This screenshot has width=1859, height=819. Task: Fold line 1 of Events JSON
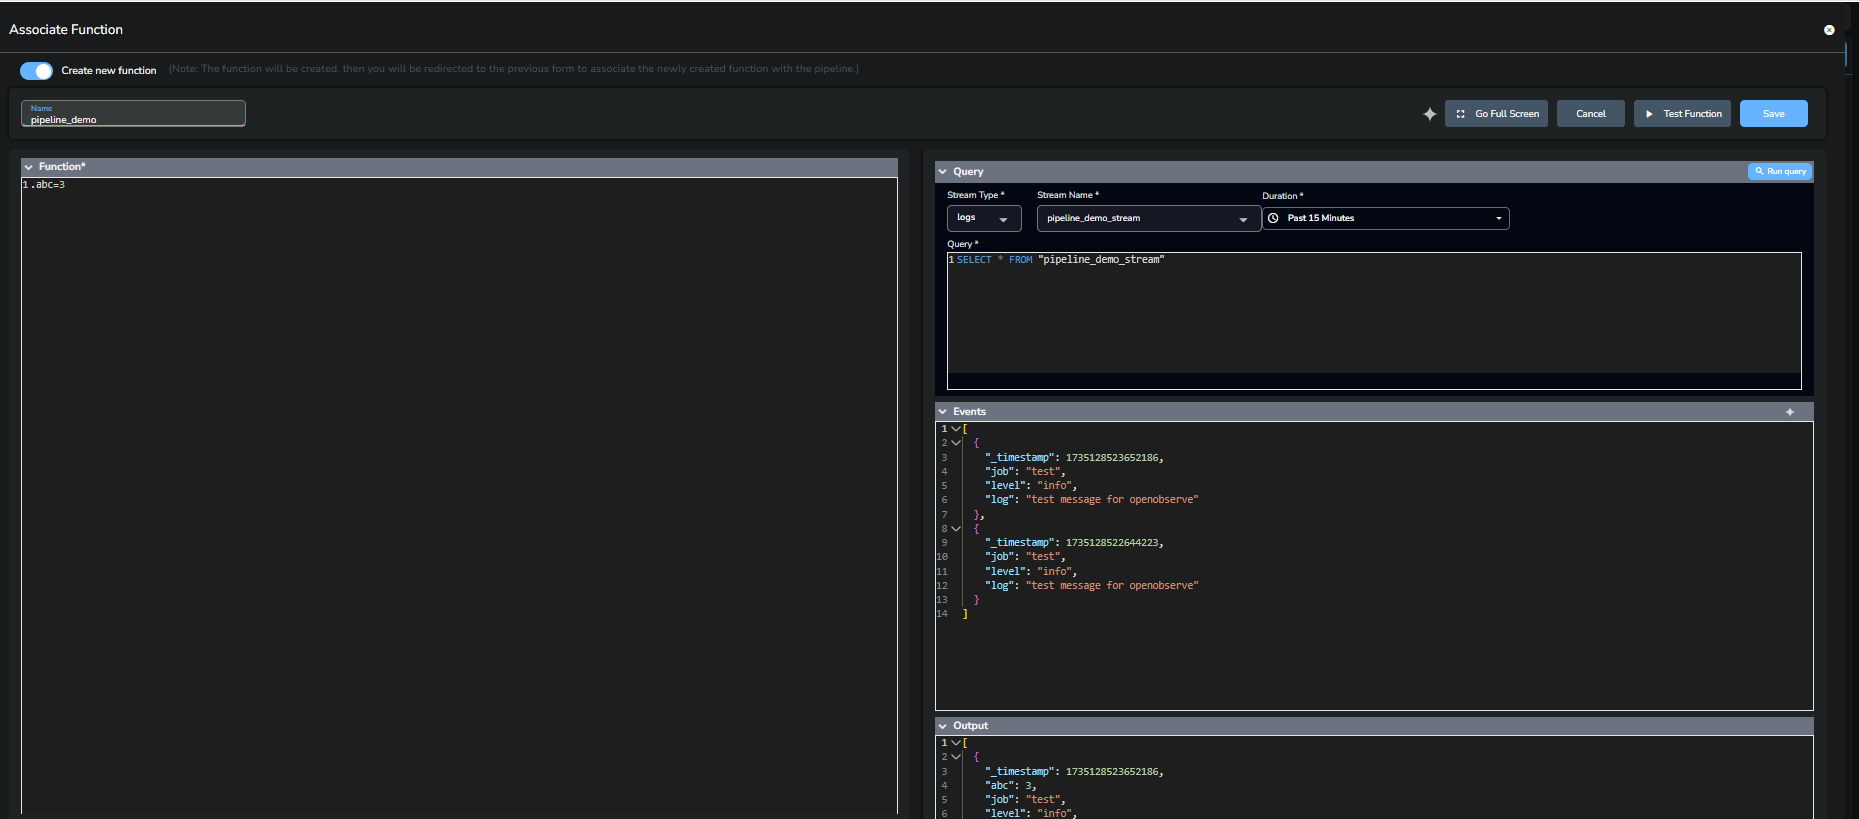[956, 429]
